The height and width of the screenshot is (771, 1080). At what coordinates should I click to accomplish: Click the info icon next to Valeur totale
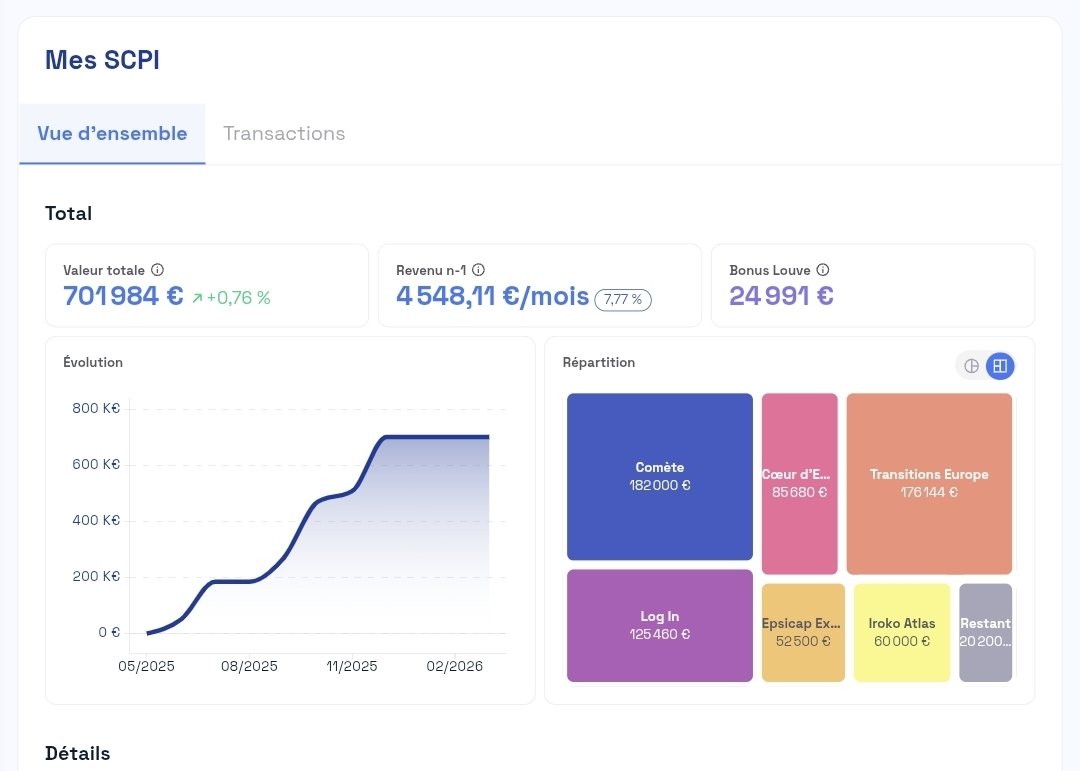(158, 270)
